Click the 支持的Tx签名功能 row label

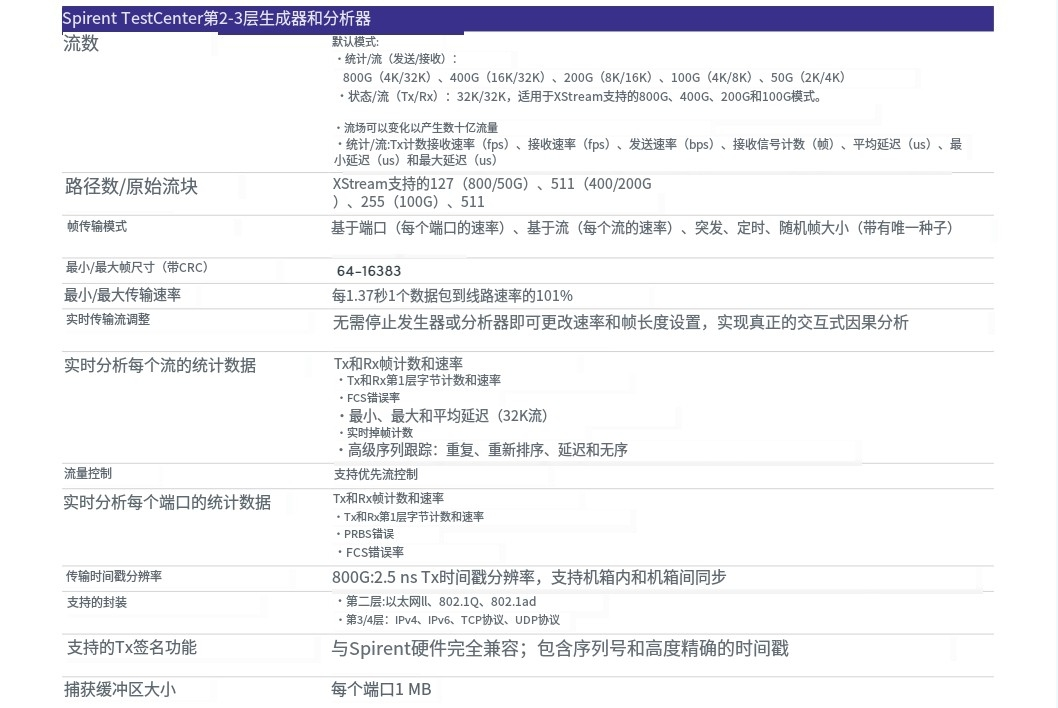coord(131,648)
